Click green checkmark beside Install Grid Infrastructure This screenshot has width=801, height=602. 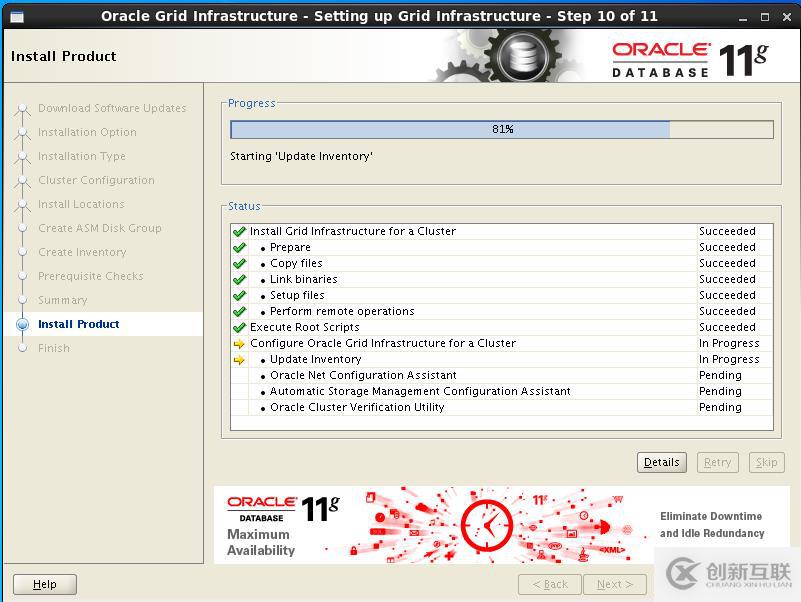239,231
